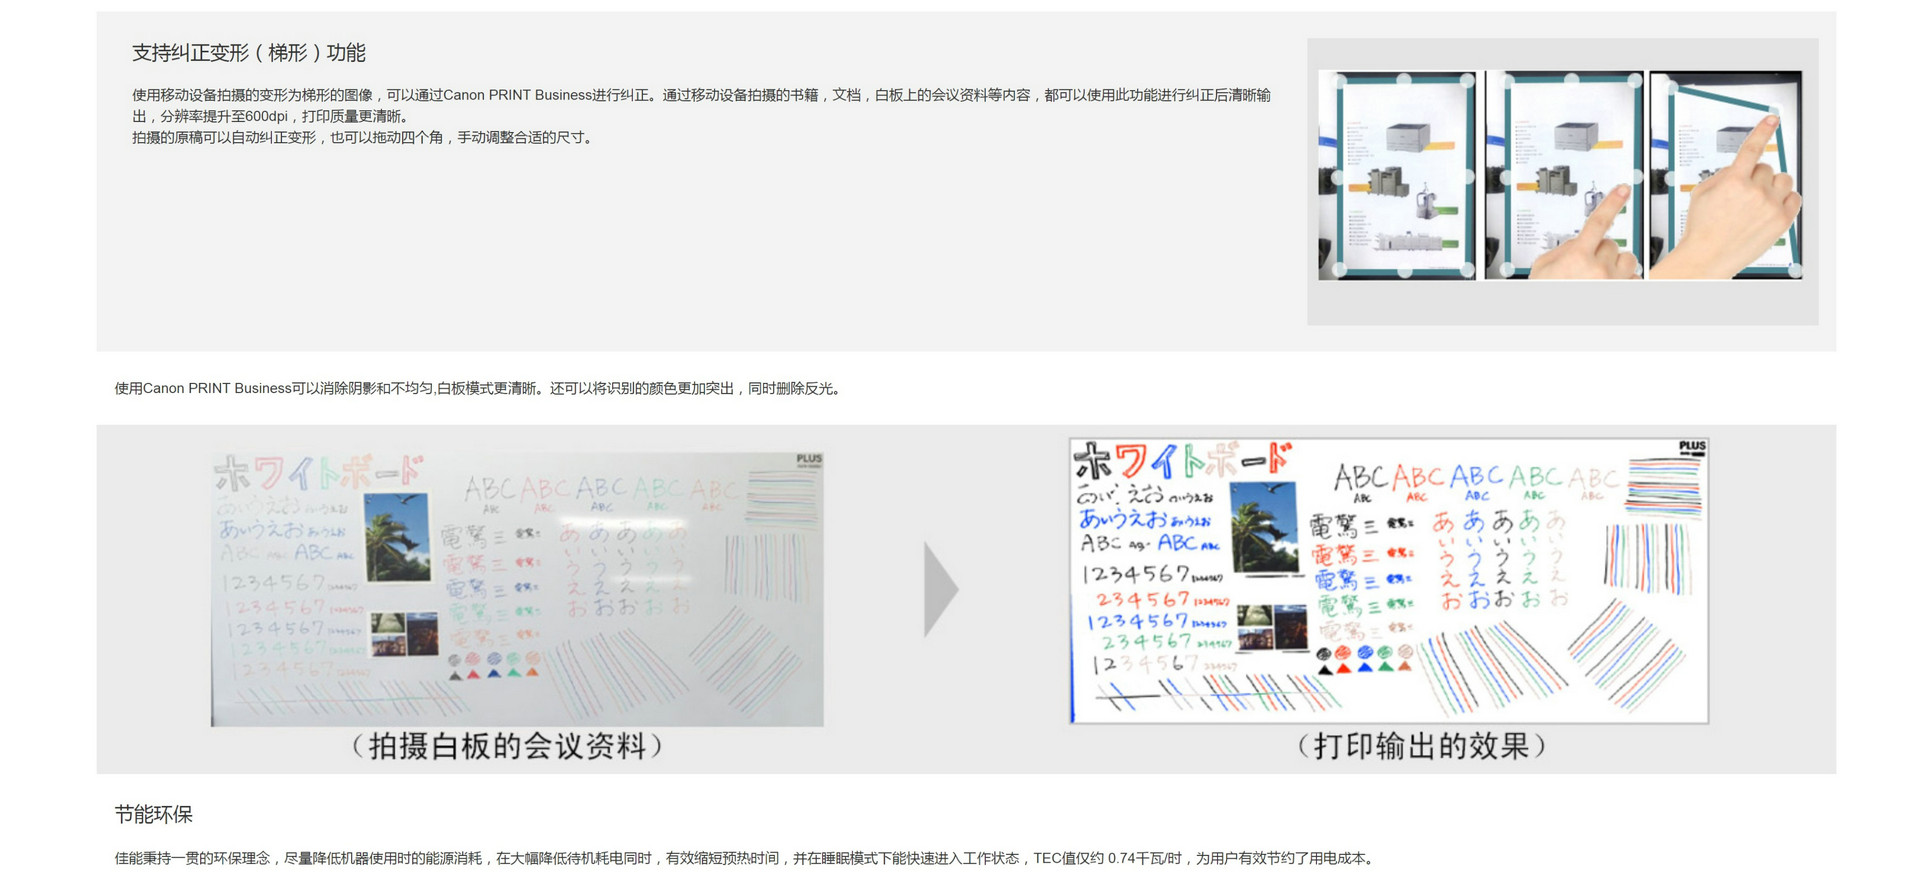Click the caption （打印输出的效果）
Image resolution: width=1920 pixels, height=896 pixels.
(x=1421, y=746)
